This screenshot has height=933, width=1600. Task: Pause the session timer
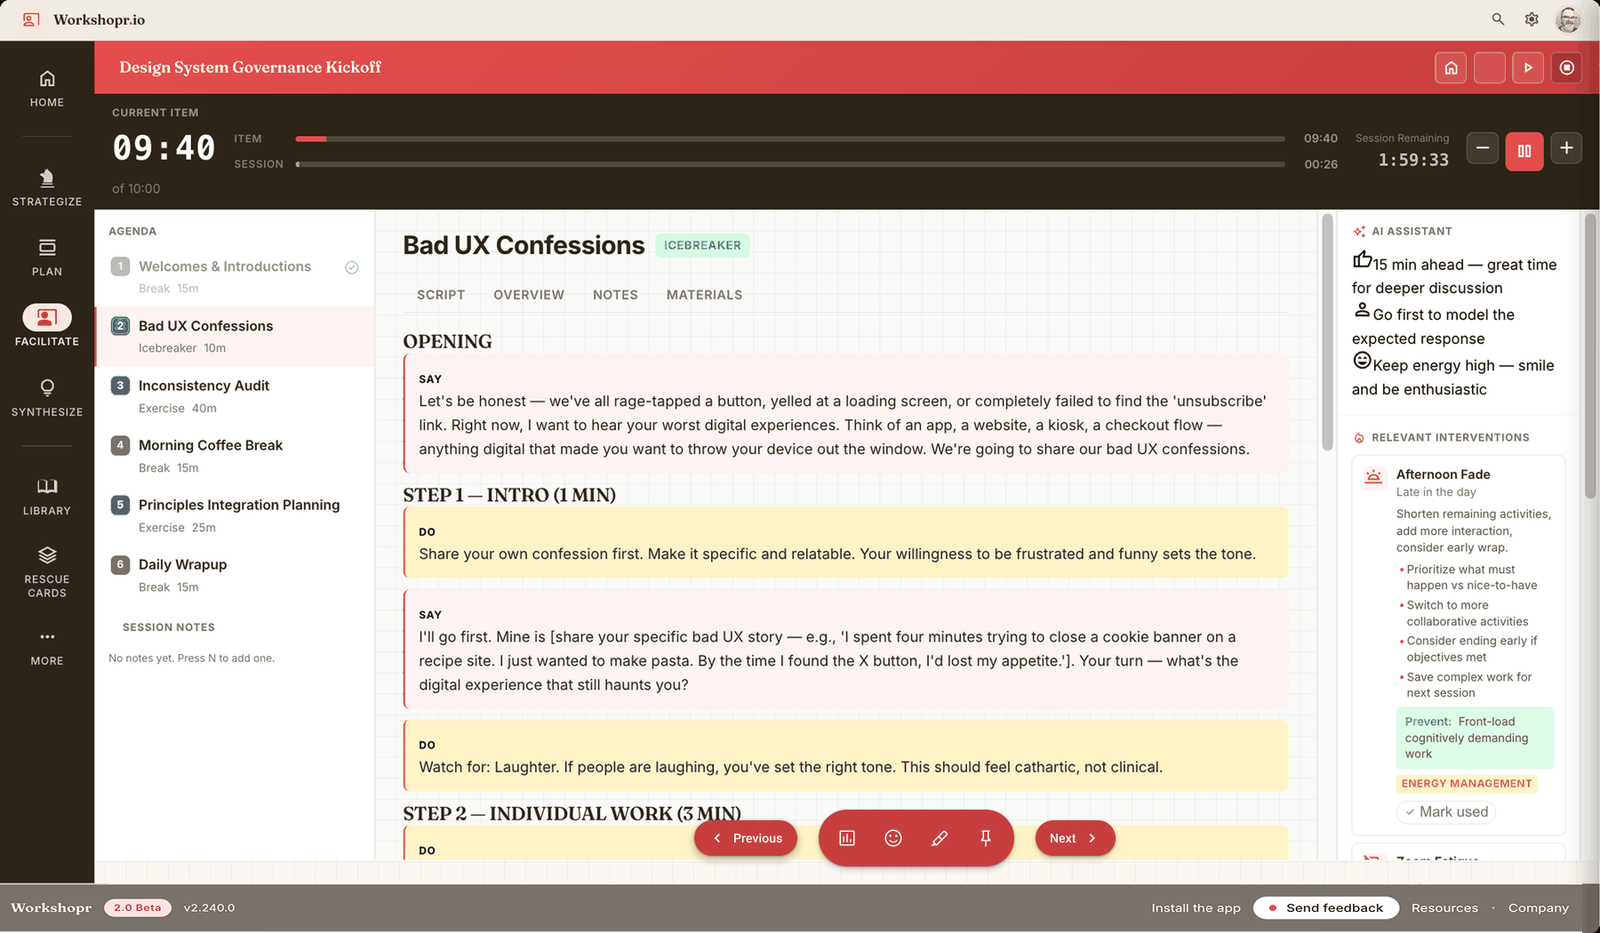[1524, 151]
